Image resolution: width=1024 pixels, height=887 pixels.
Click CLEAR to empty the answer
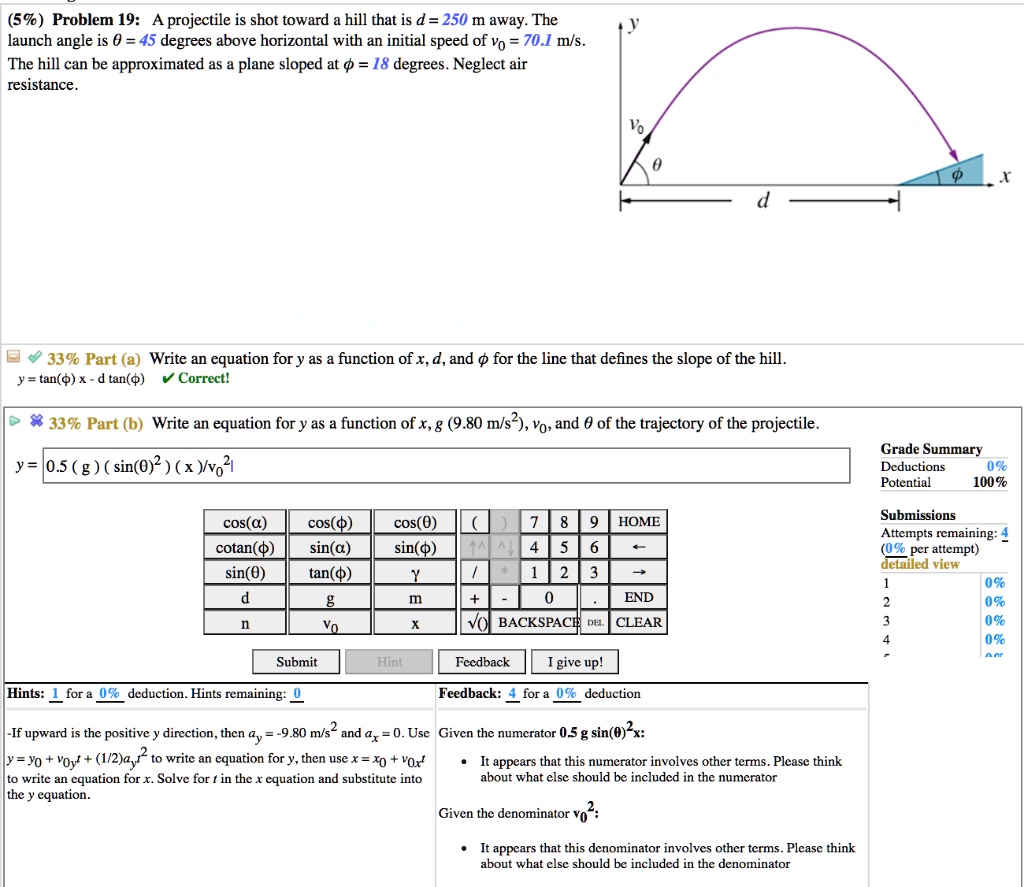point(639,623)
